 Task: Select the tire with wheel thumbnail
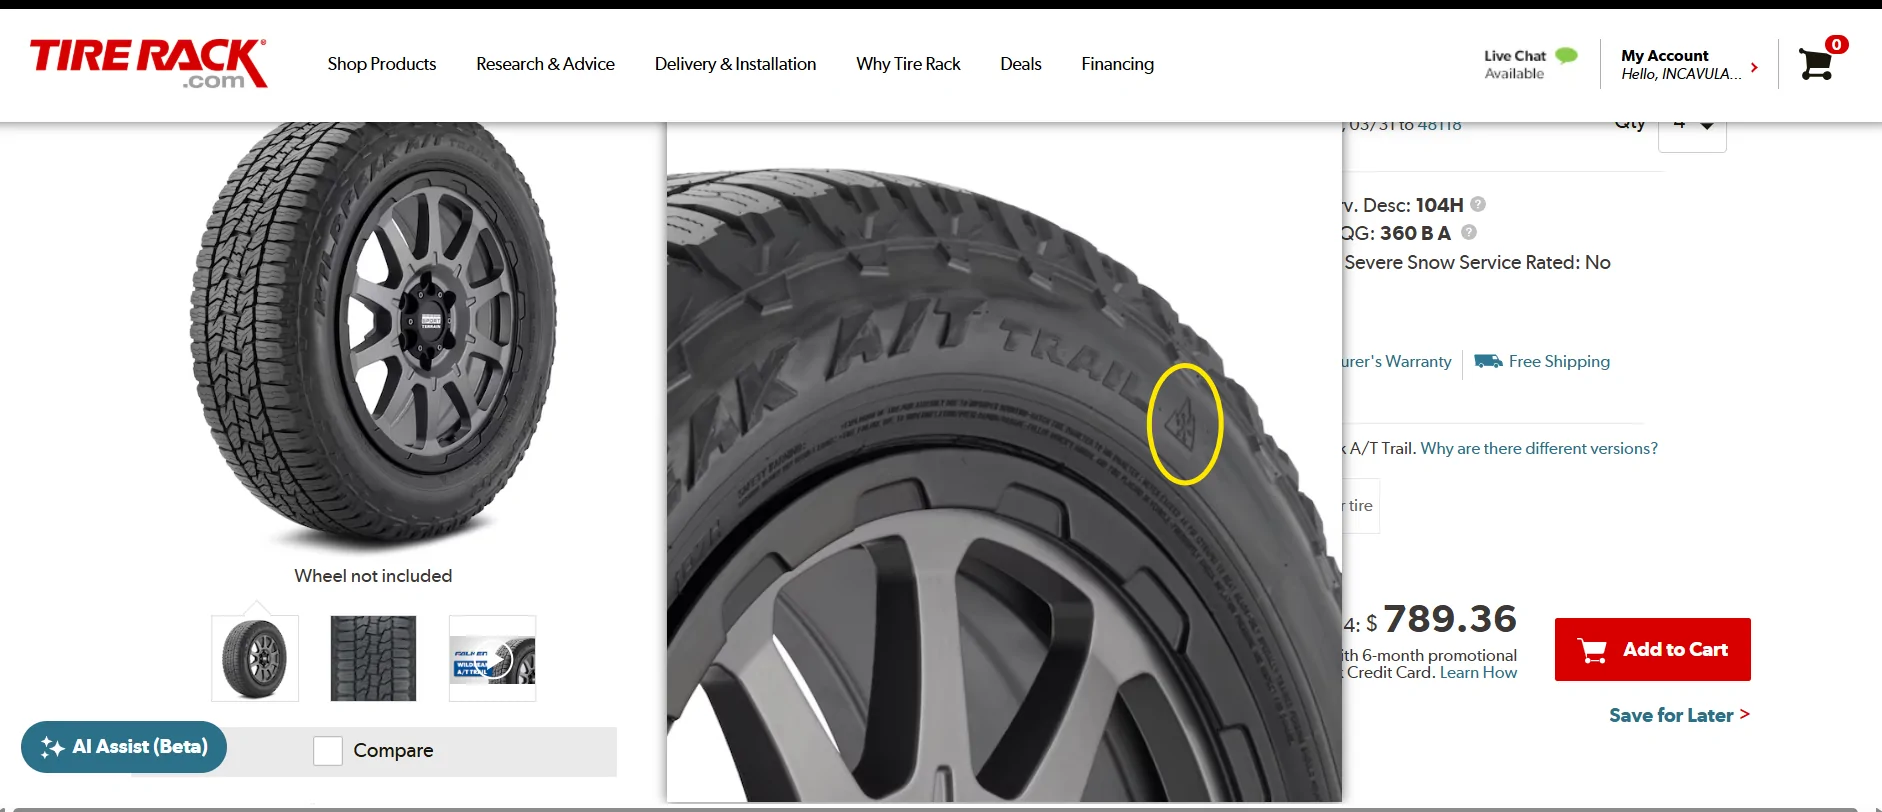255,658
